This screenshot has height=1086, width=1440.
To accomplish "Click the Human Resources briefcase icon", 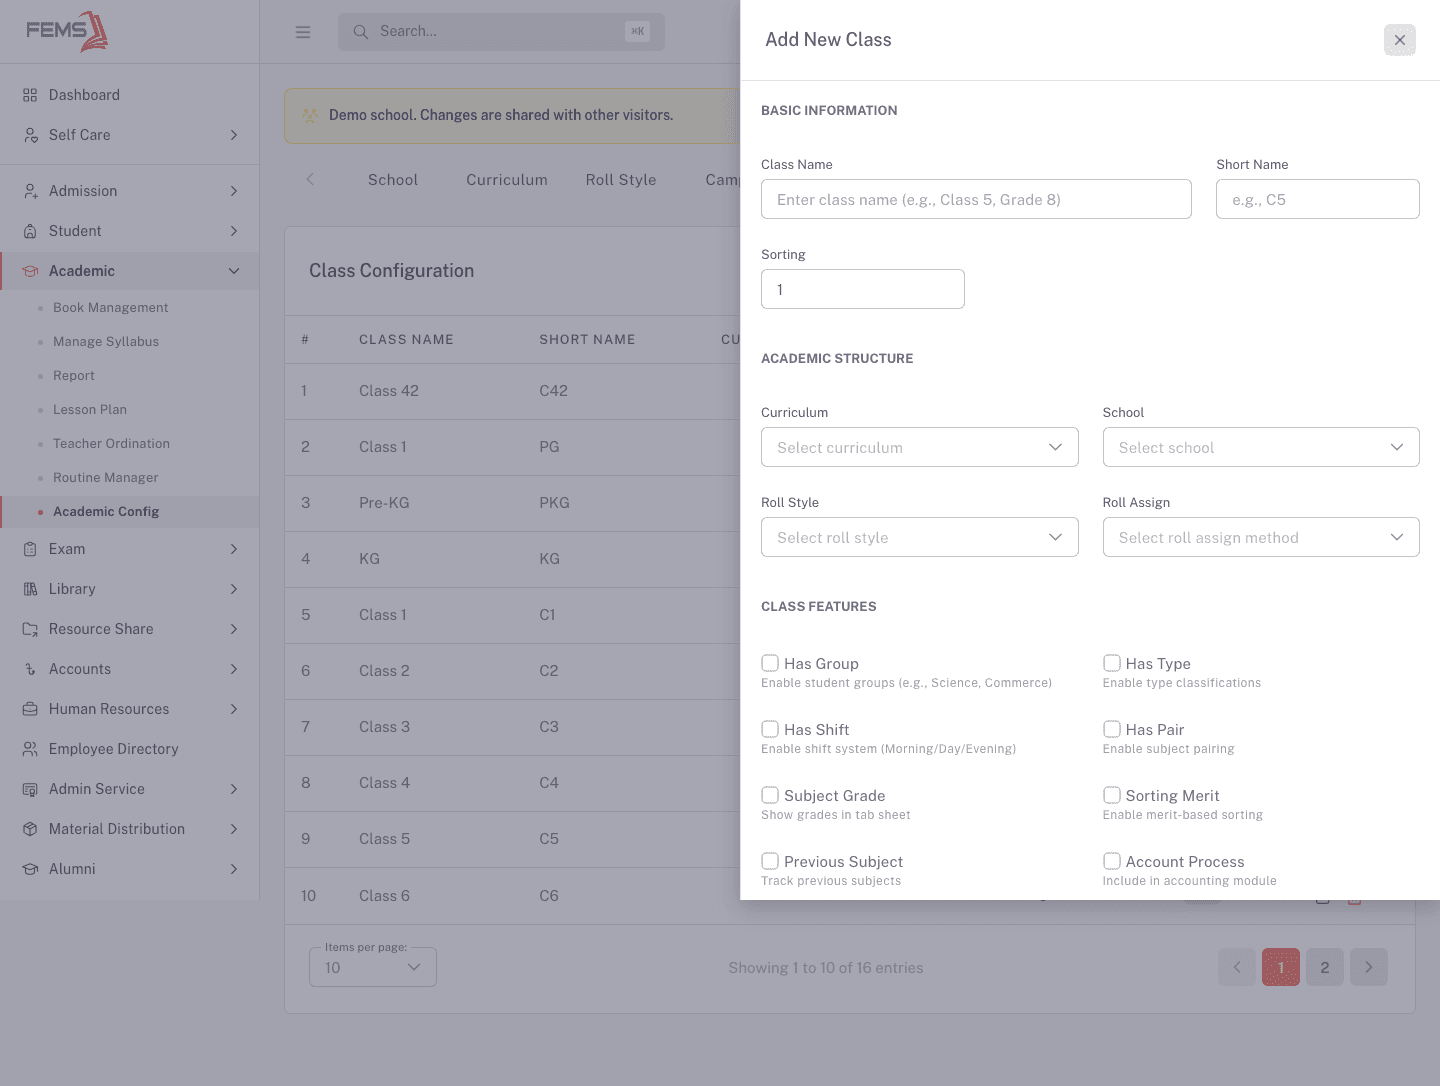I will (30, 709).
